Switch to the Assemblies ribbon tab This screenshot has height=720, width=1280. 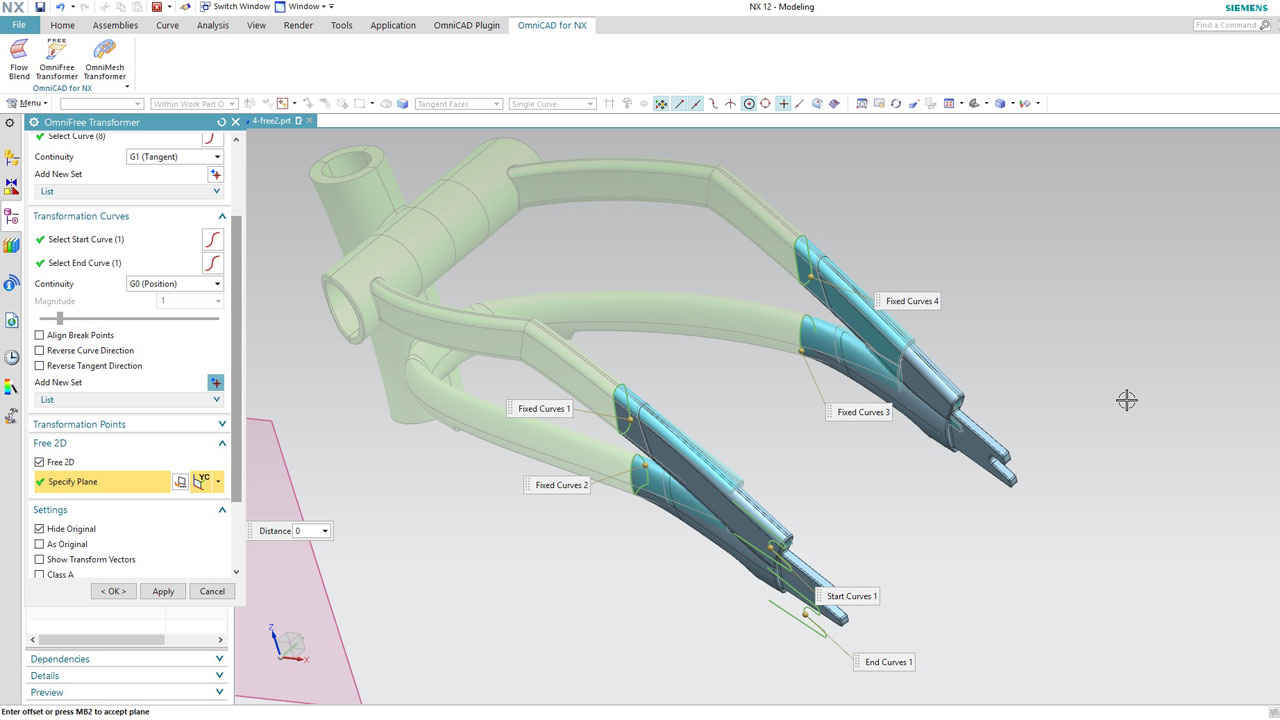point(115,25)
